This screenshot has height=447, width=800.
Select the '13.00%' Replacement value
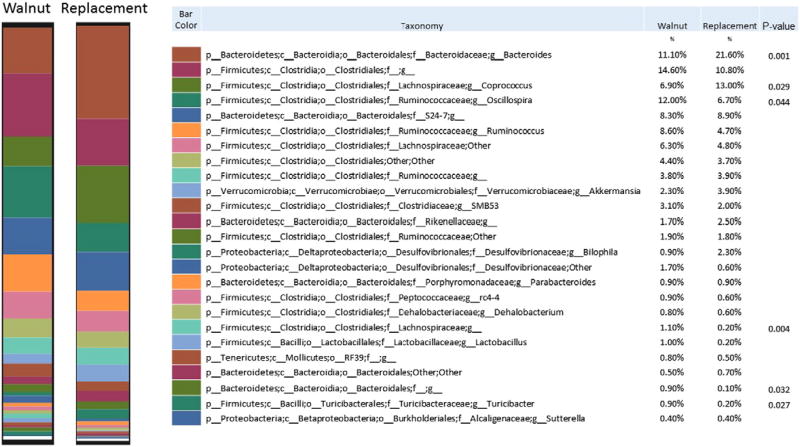pyautogui.click(x=730, y=85)
